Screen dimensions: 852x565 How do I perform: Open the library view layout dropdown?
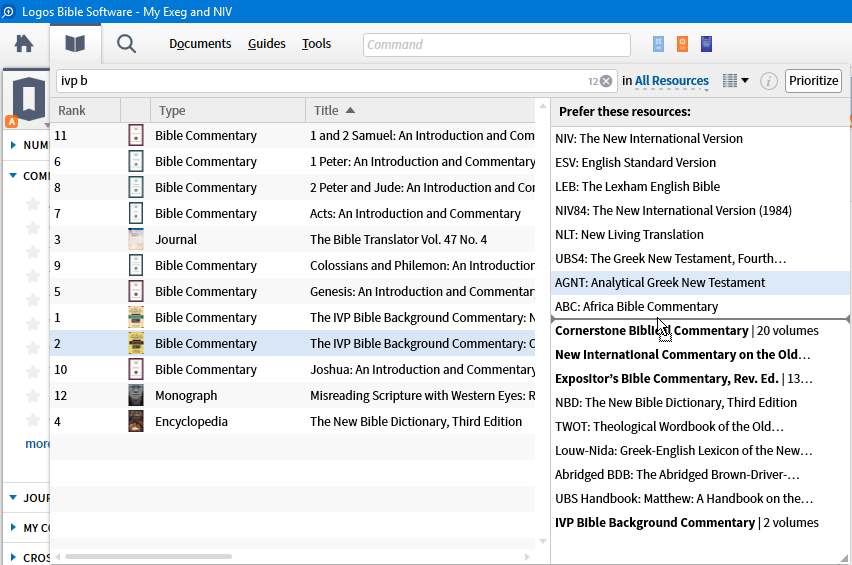pyautogui.click(x=736, y=81)
